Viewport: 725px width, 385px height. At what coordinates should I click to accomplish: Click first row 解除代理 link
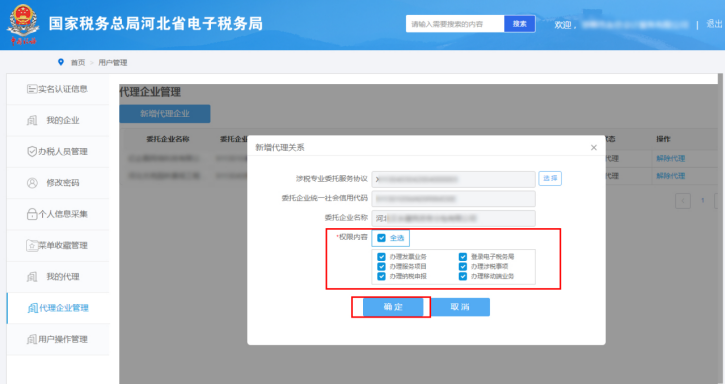tap(670, 159)
